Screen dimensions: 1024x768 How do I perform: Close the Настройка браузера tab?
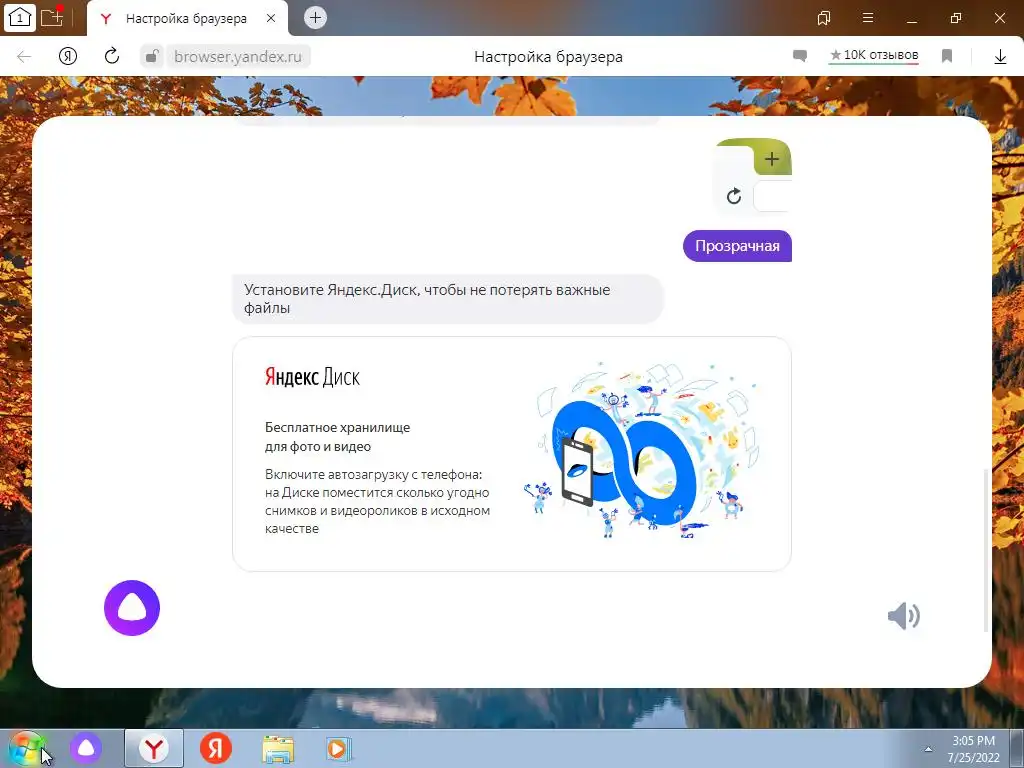(271, 18)
